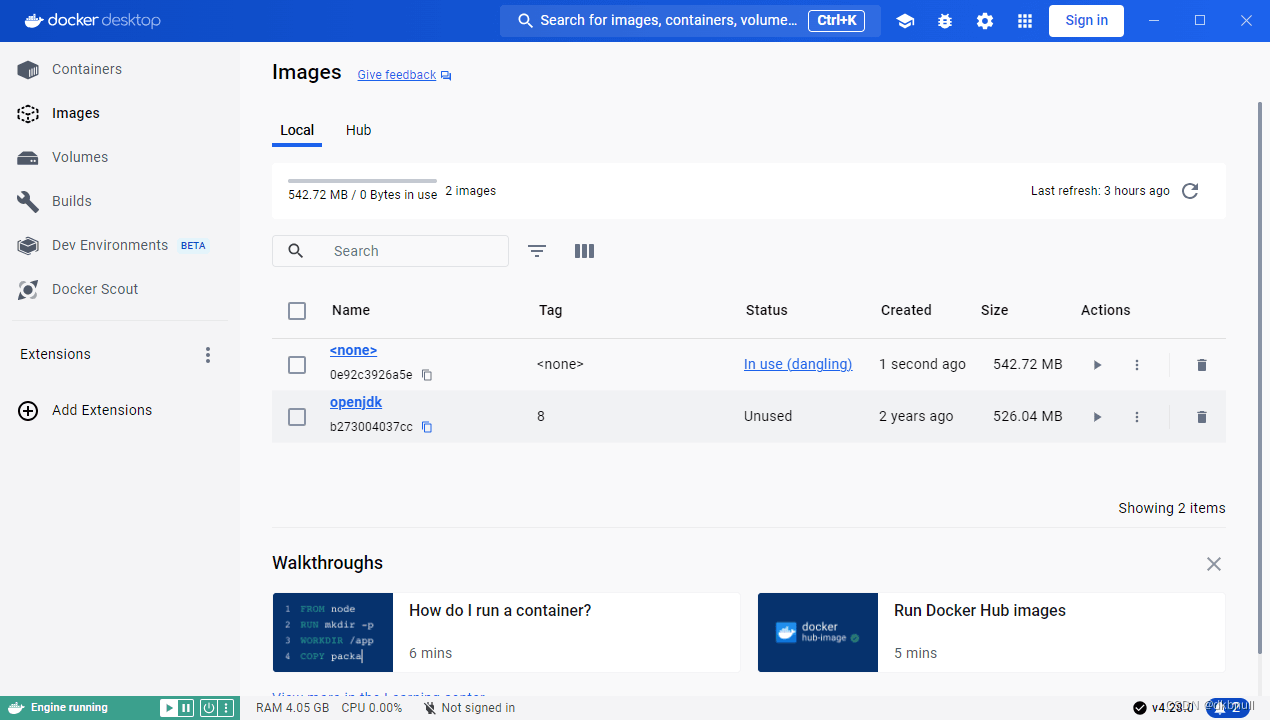Switch to the Hub tab
1270x720 pixels.
pyautogui.click(x=358, y=131)
